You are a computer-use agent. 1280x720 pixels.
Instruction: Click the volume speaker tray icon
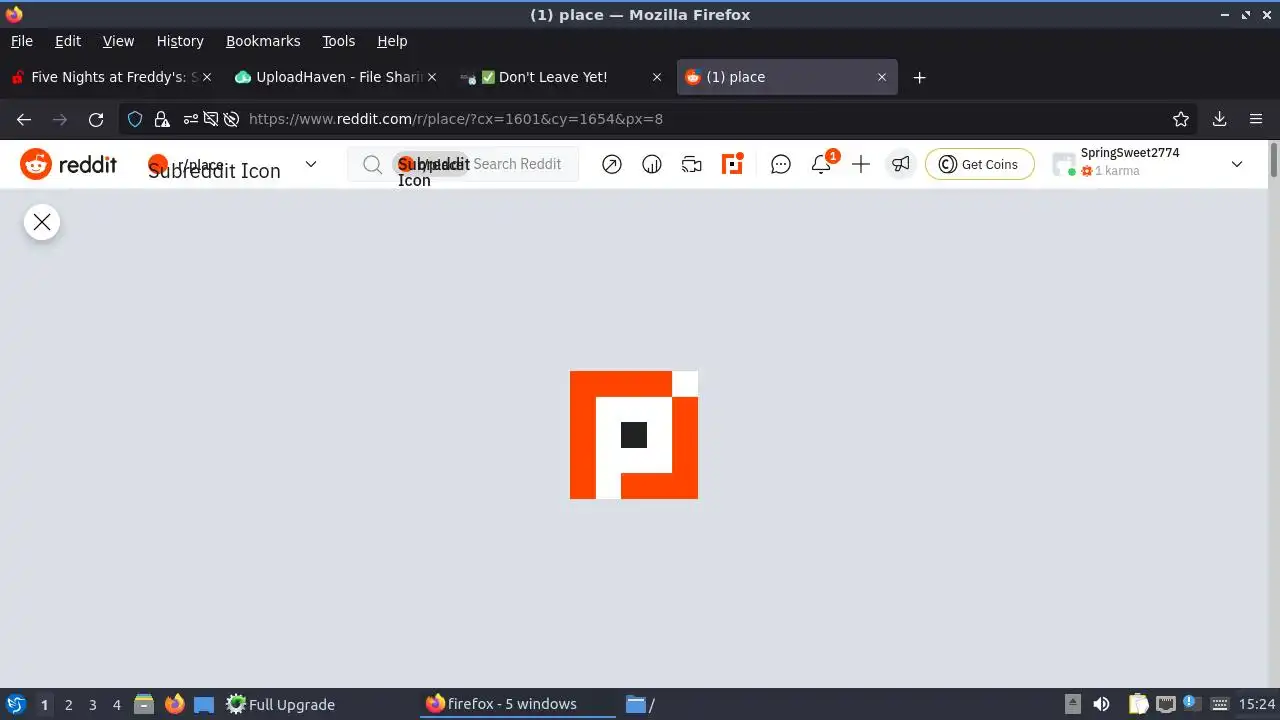(x=1101, y=704)
